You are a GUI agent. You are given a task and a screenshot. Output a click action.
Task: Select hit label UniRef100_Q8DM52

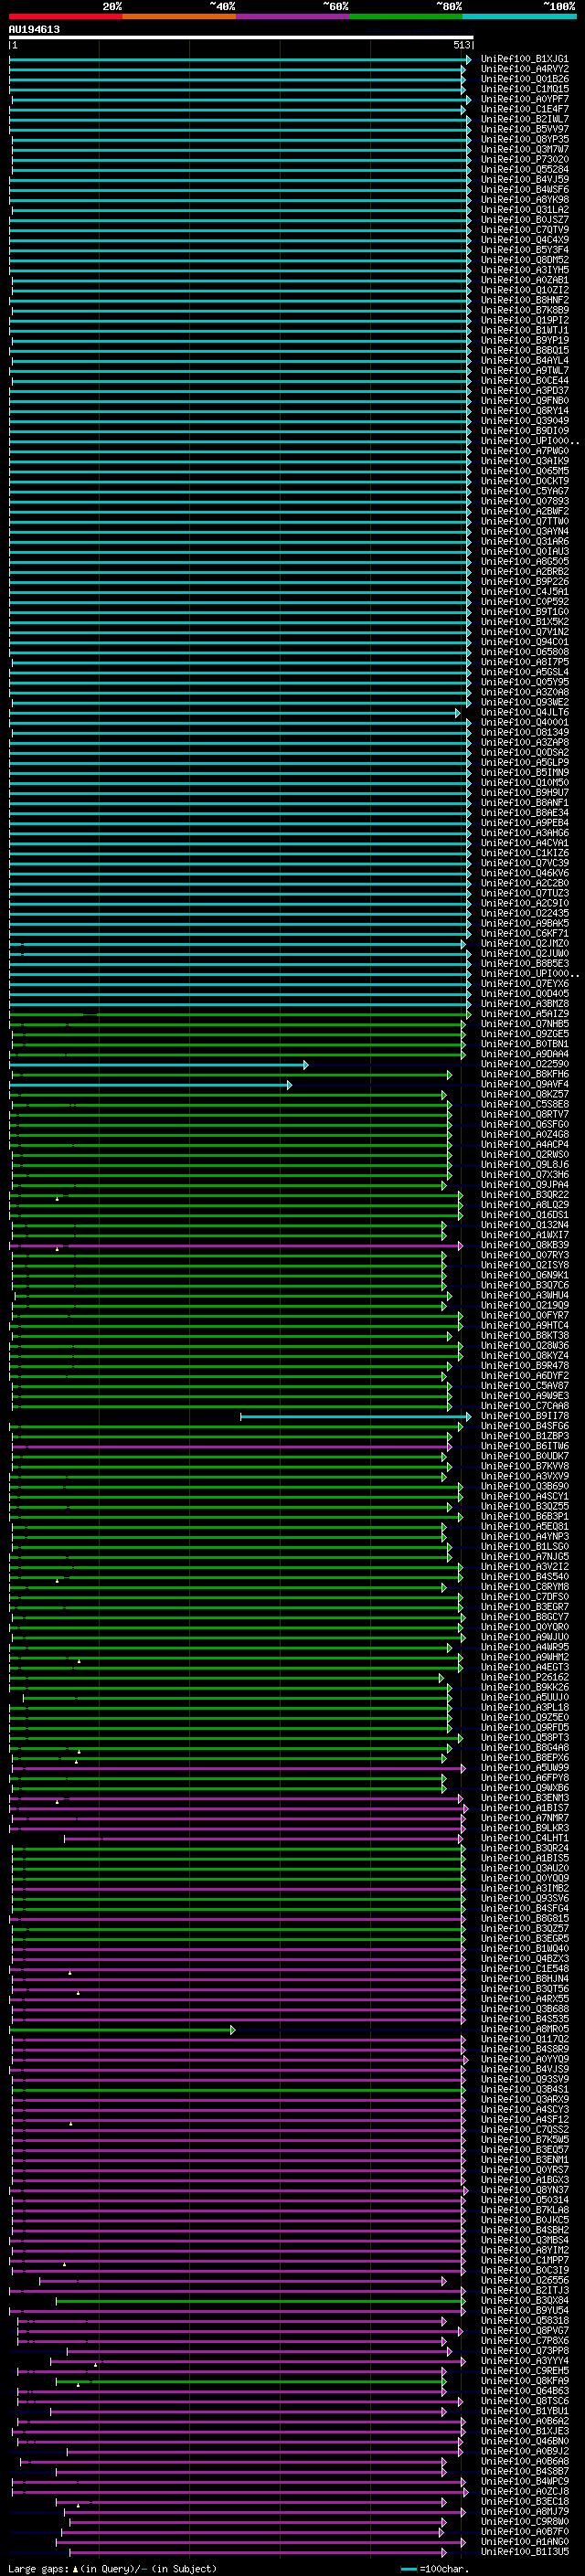pos(525,260)
